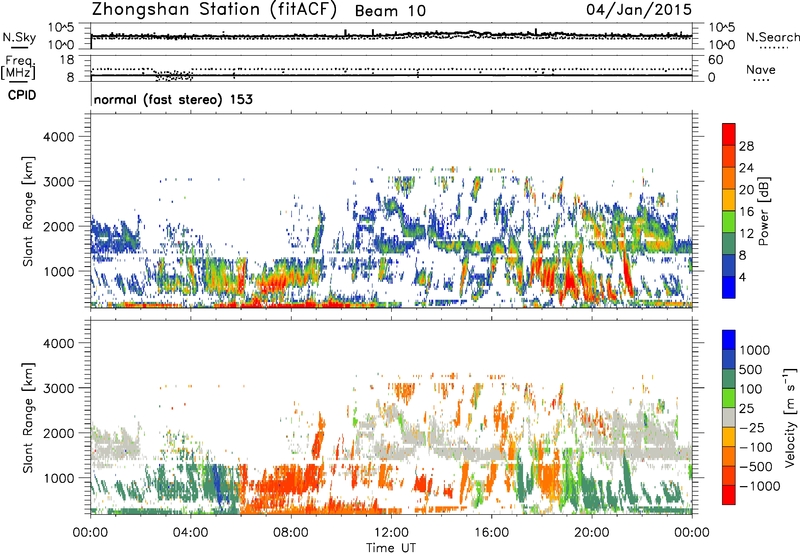Click the red bottom of velocity colorbar
This screenshot has height=554, width=800.
pyautogui.click(x=729, y=495)
